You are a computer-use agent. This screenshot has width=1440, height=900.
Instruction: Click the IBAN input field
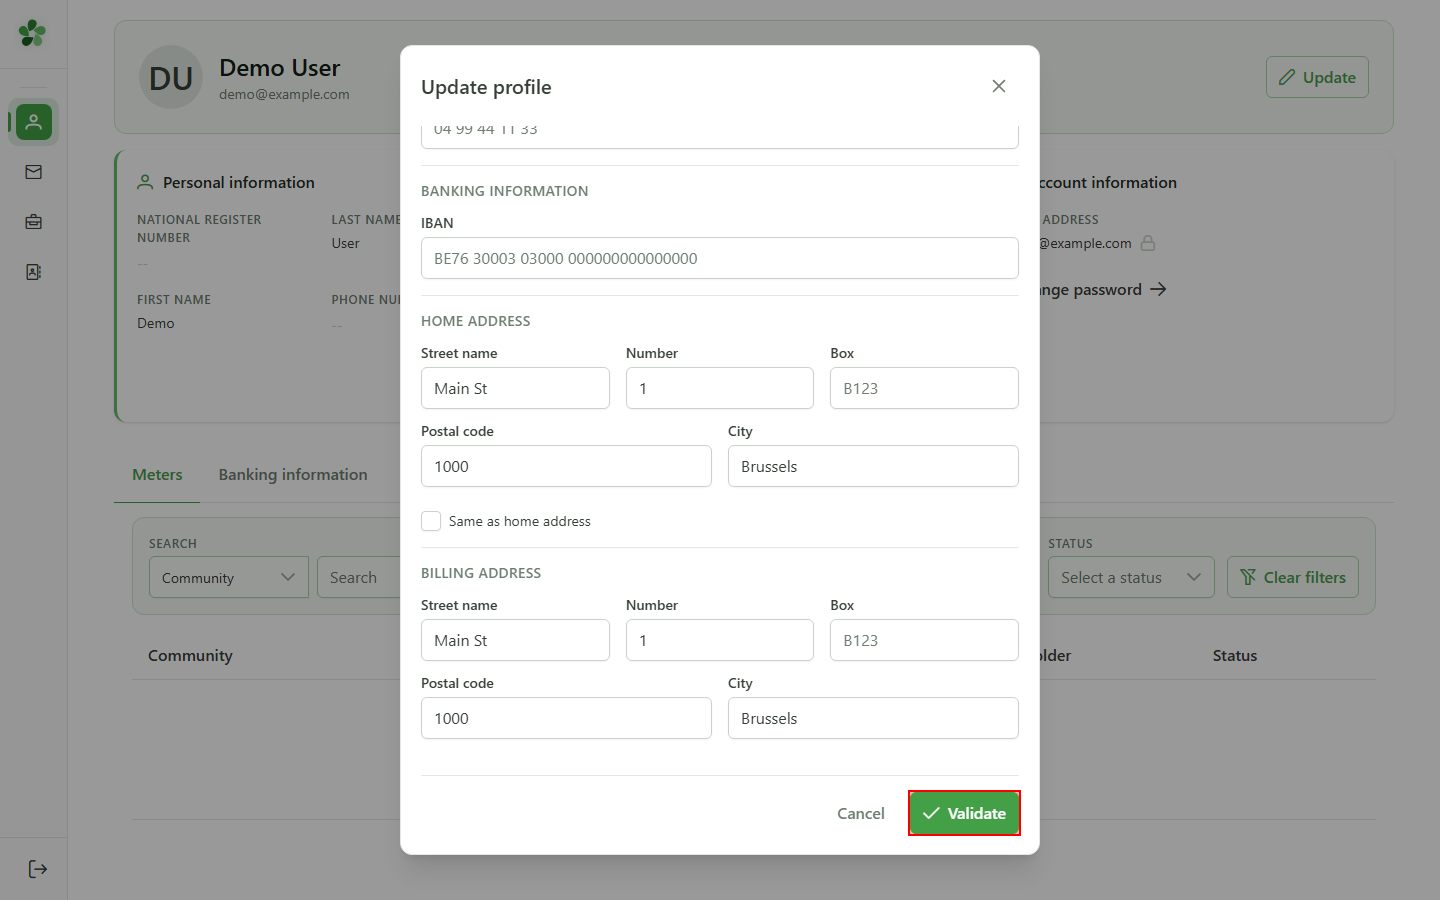(720, 258)
